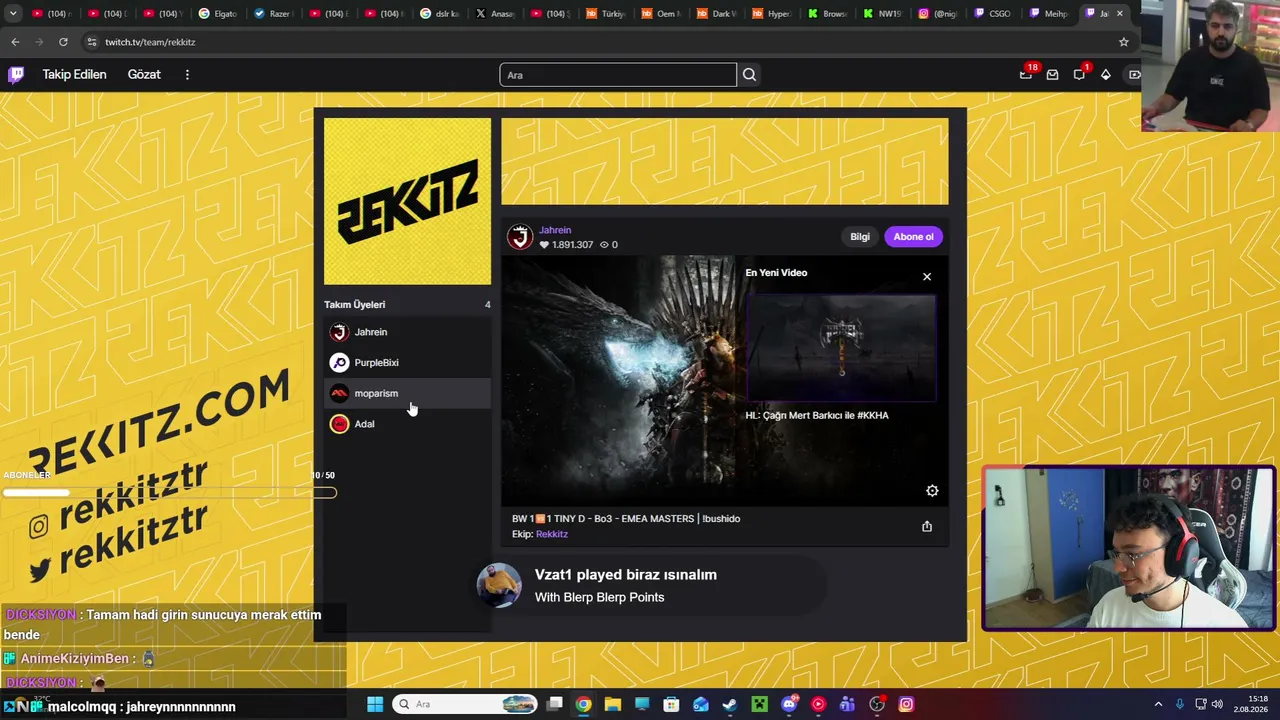Click the Rekkitz team logo image
Viewport: 1280px width, 720px height.
click(x=407, y=202)
